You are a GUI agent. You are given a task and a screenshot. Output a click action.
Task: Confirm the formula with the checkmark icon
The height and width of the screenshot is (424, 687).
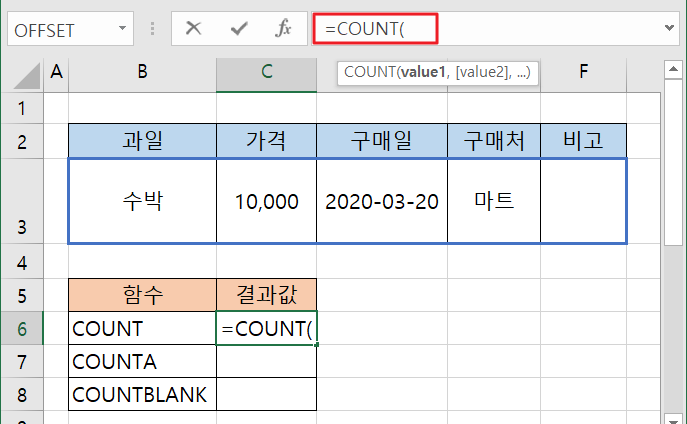coord(239,28)
